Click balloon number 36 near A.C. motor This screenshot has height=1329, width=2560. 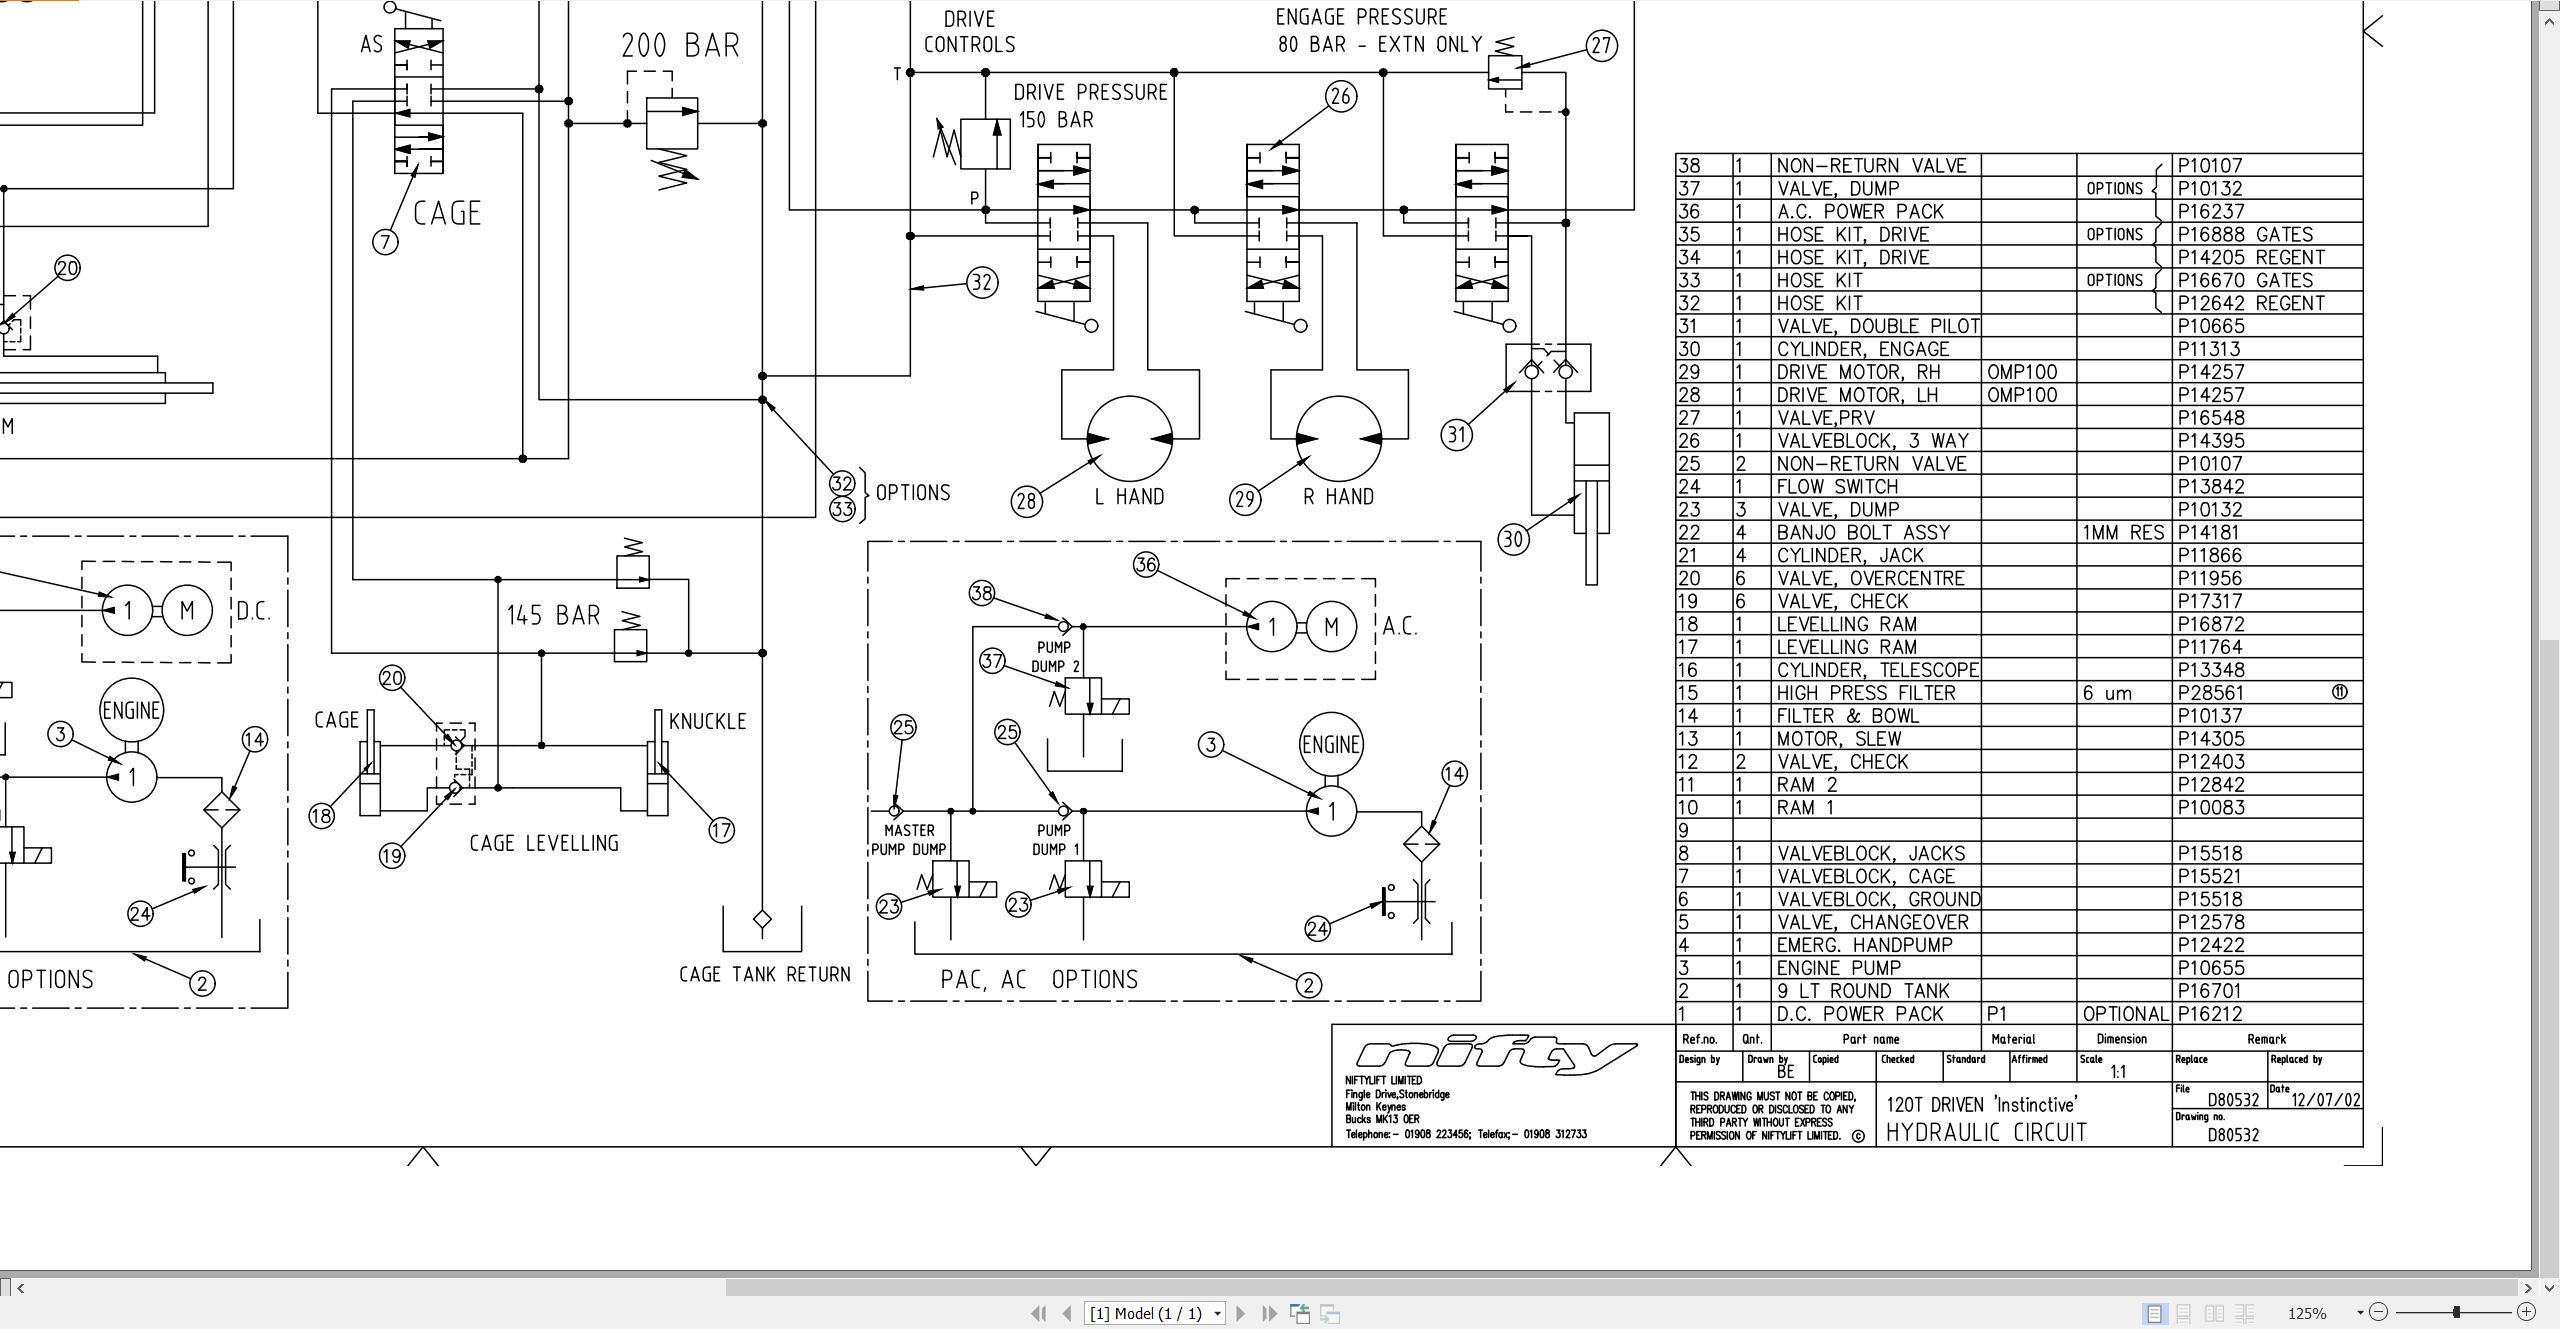point(1146,565)
